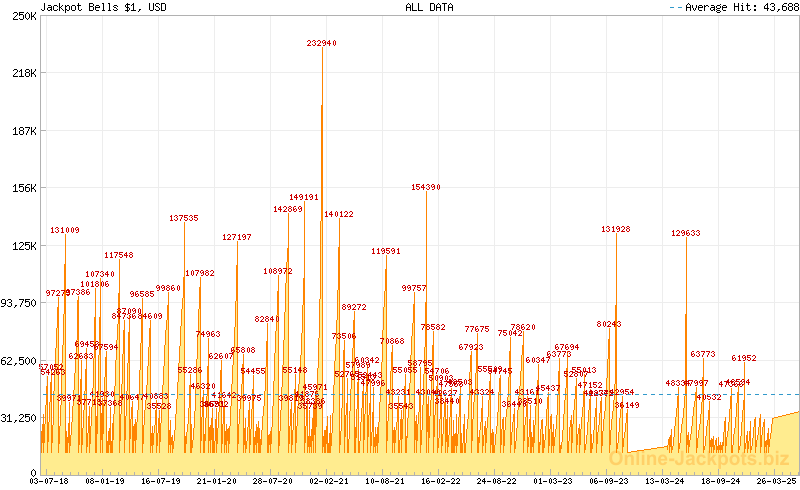This screenshot has width=800, height=490.
Task: Click the 127197 peak label
Action: (237, 237)
